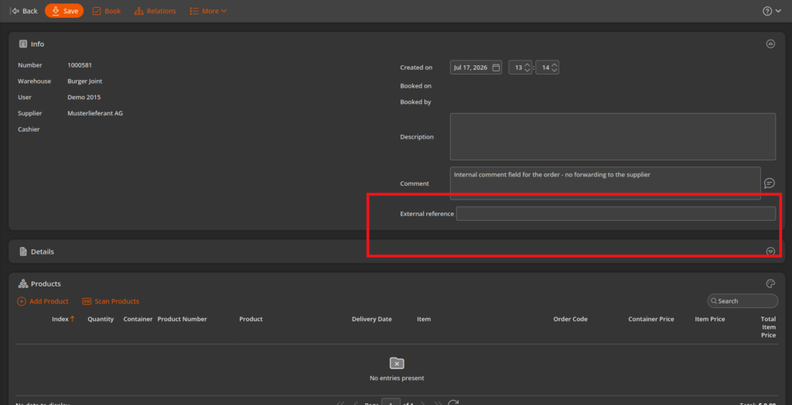Click the No entries present message
The width and height of the screenshot is (792, 405).
tap(397, 378)
